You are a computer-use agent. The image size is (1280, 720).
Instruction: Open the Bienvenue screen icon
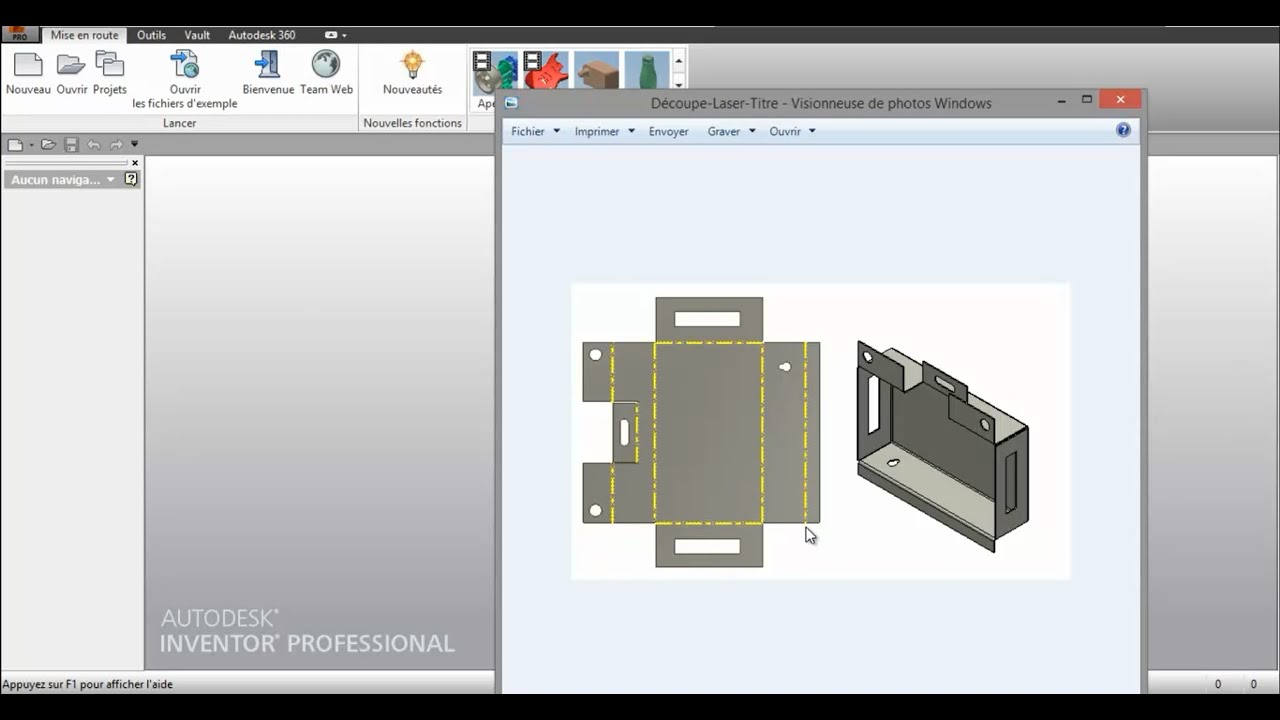pos(267,65)
